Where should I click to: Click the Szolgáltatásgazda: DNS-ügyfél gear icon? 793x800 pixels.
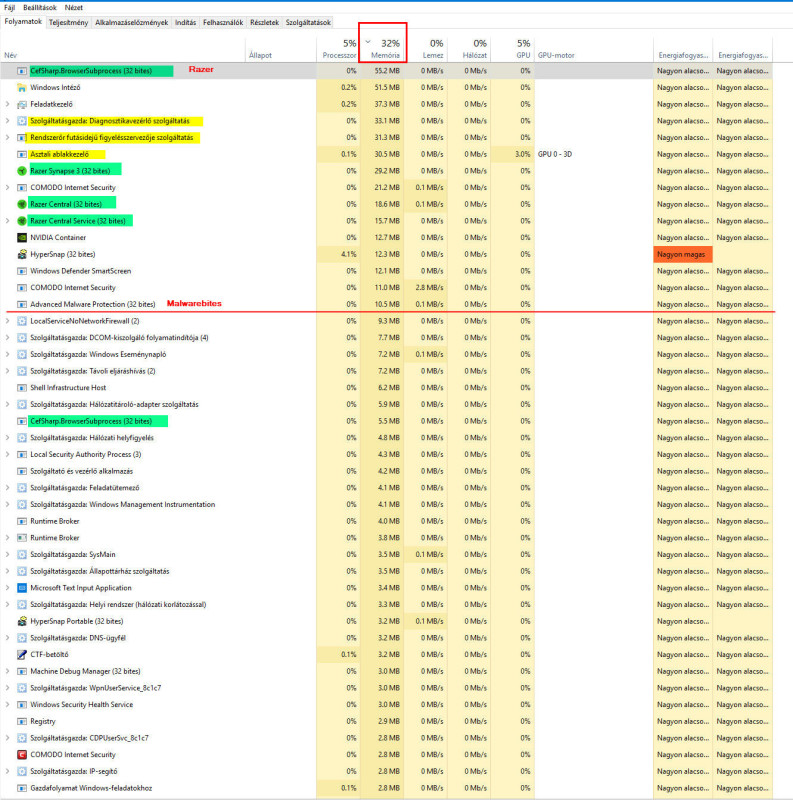click(21, 638)
